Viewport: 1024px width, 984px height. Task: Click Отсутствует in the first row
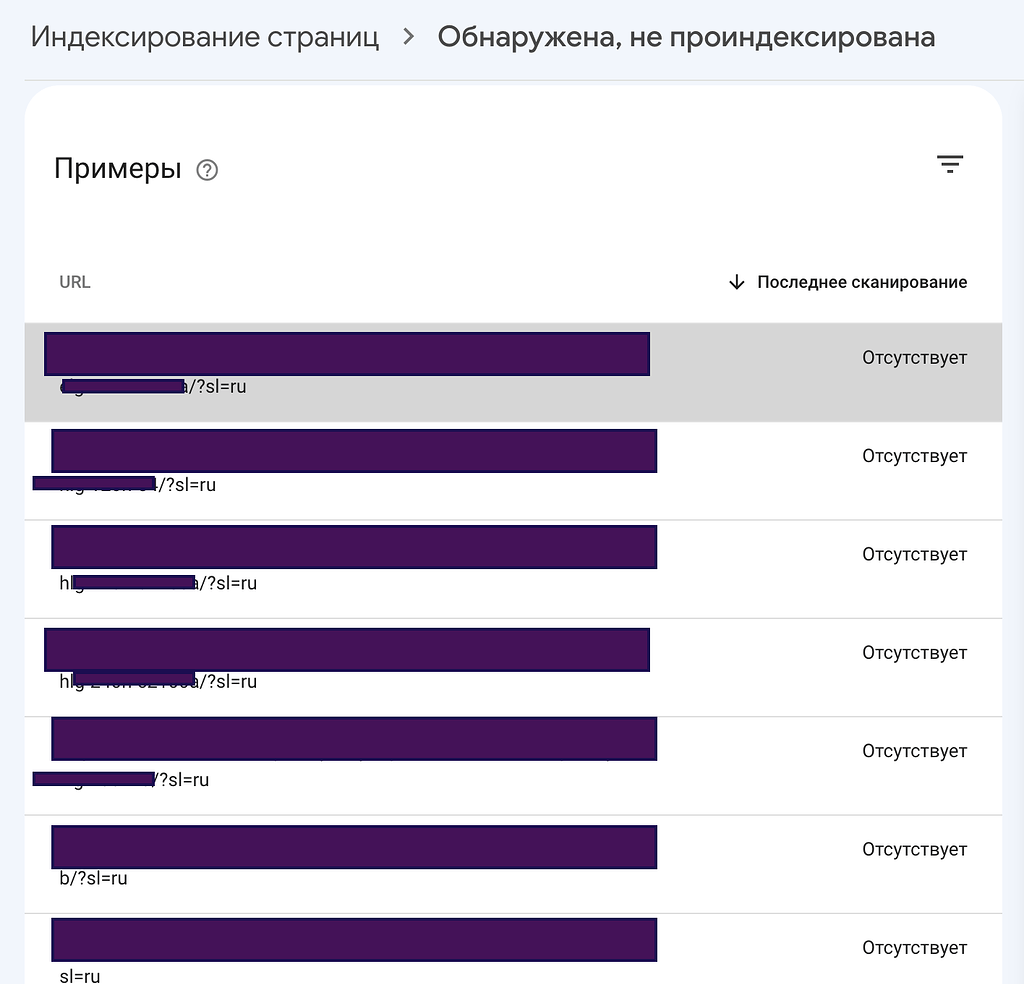point(914,357)
